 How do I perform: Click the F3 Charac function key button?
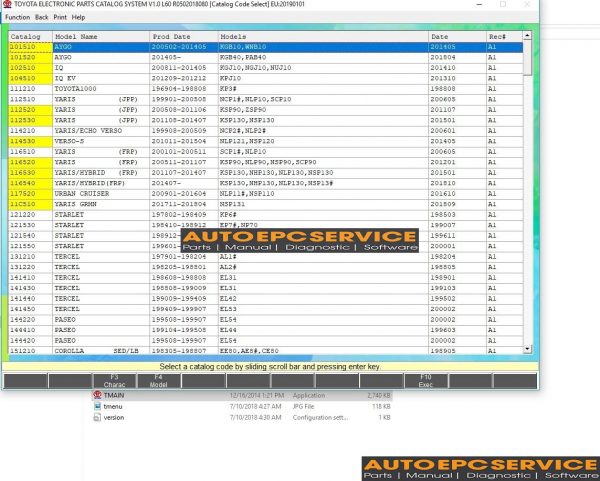[114, 381]
